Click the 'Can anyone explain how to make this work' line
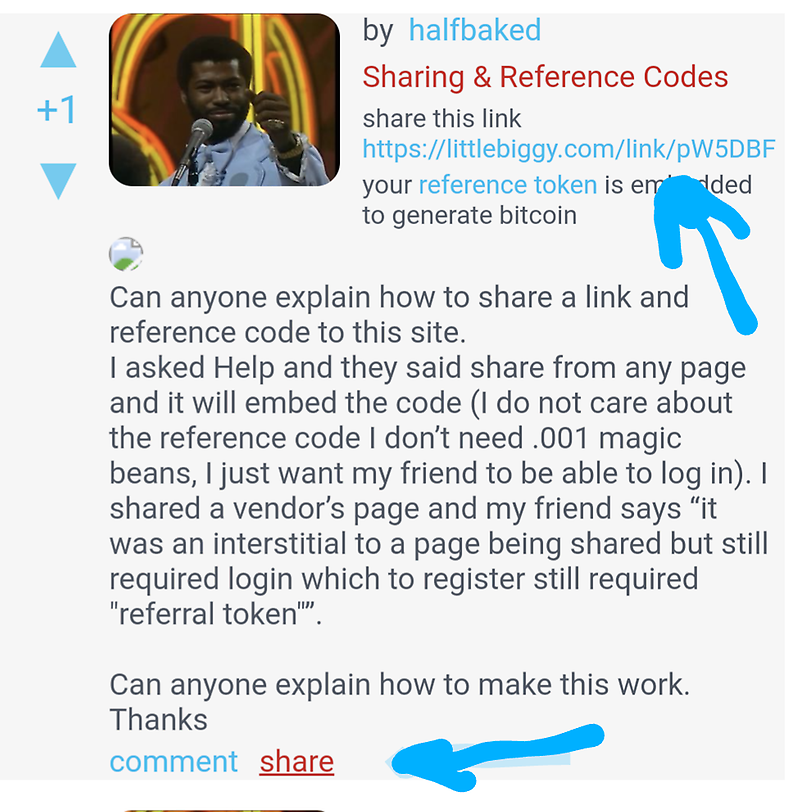The height and width of the screenshot is (812, 800). [x=400, y=685]
